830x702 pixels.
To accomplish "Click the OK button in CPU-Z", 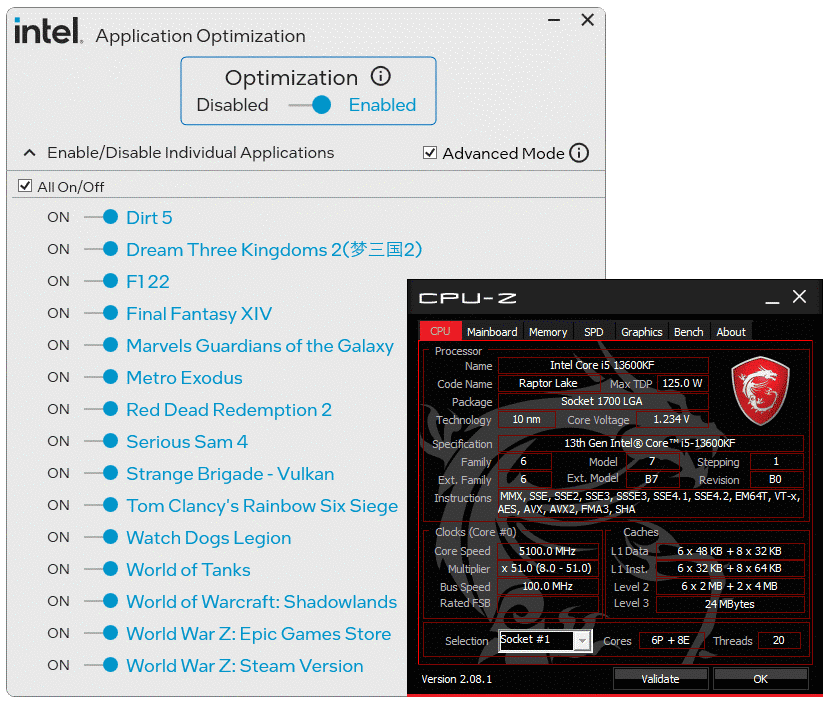I will (761, 679).
